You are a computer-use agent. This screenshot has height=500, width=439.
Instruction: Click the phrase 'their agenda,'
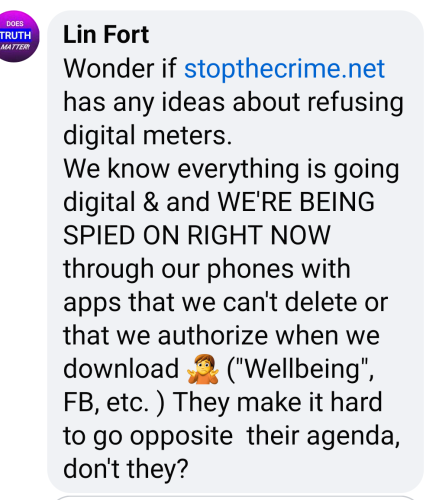[x=323, y=436]
